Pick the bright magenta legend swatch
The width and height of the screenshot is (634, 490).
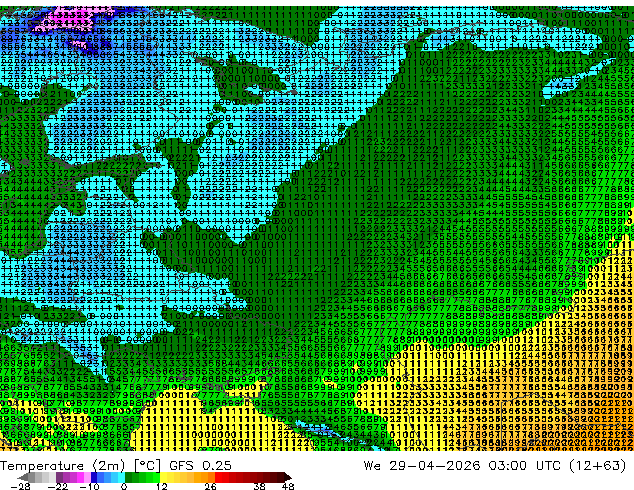pyautogui.click(x=80, y=477)
